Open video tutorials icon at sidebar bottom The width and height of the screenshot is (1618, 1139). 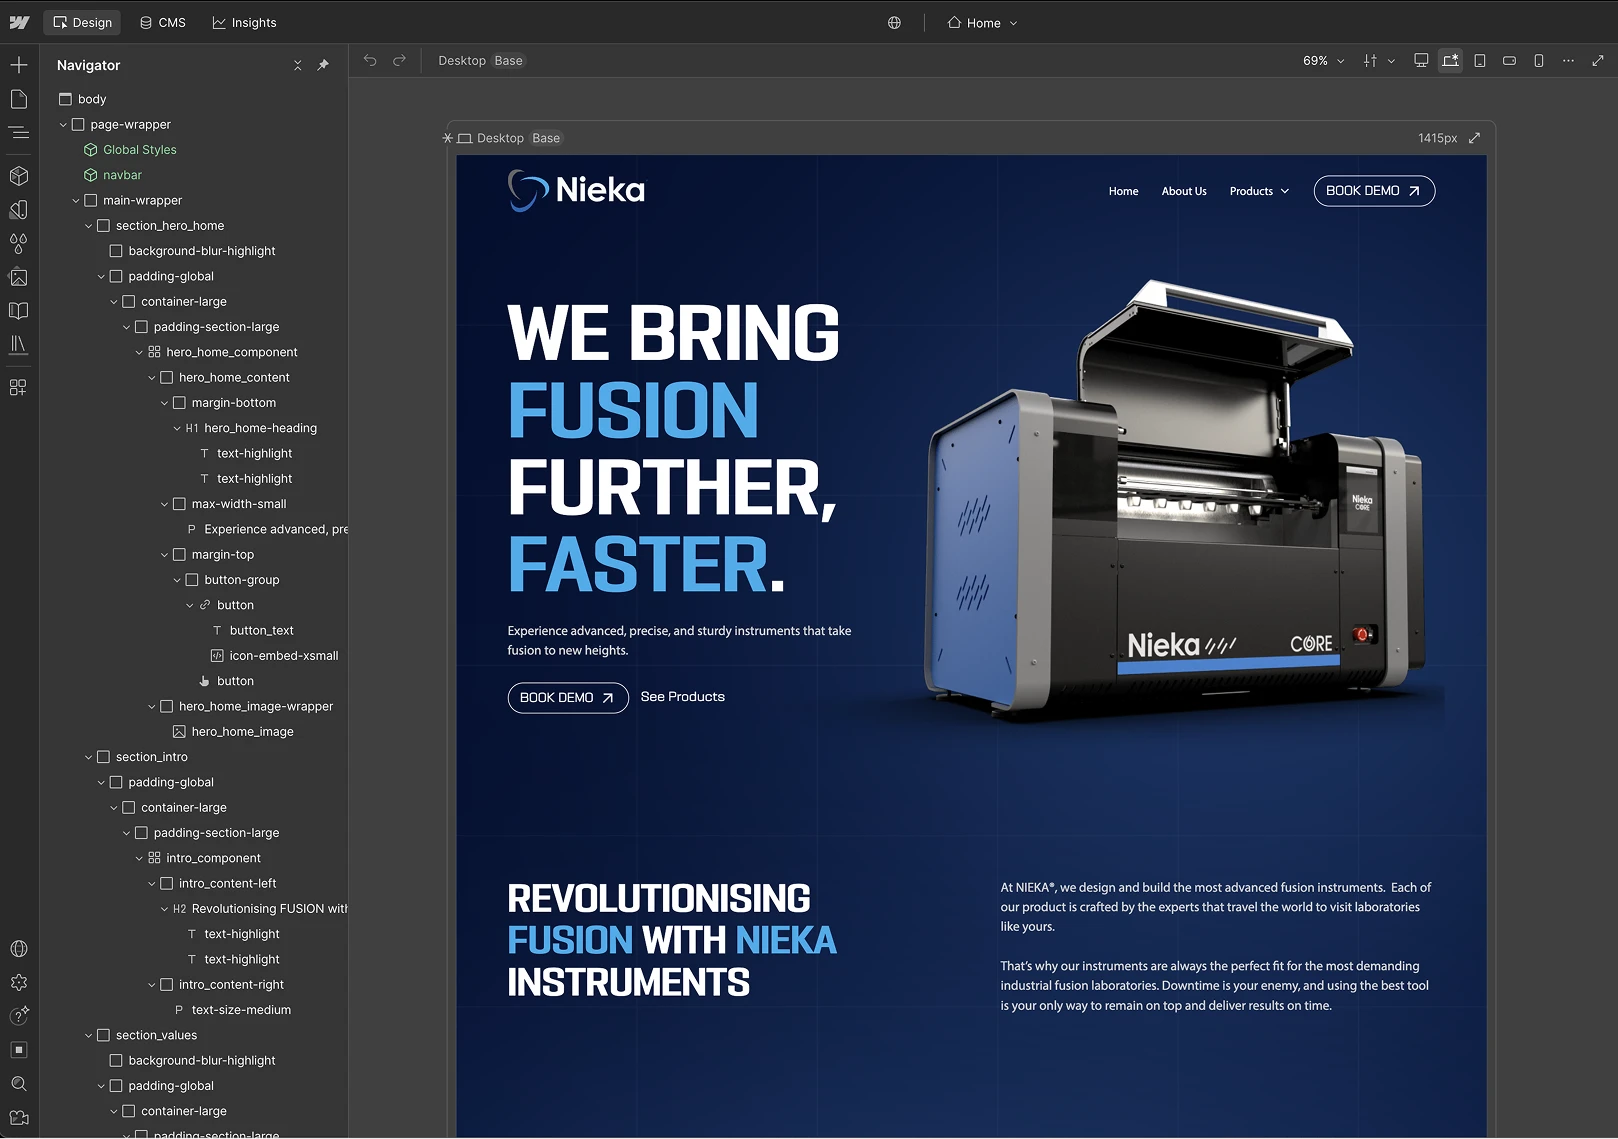point(19,1118)
